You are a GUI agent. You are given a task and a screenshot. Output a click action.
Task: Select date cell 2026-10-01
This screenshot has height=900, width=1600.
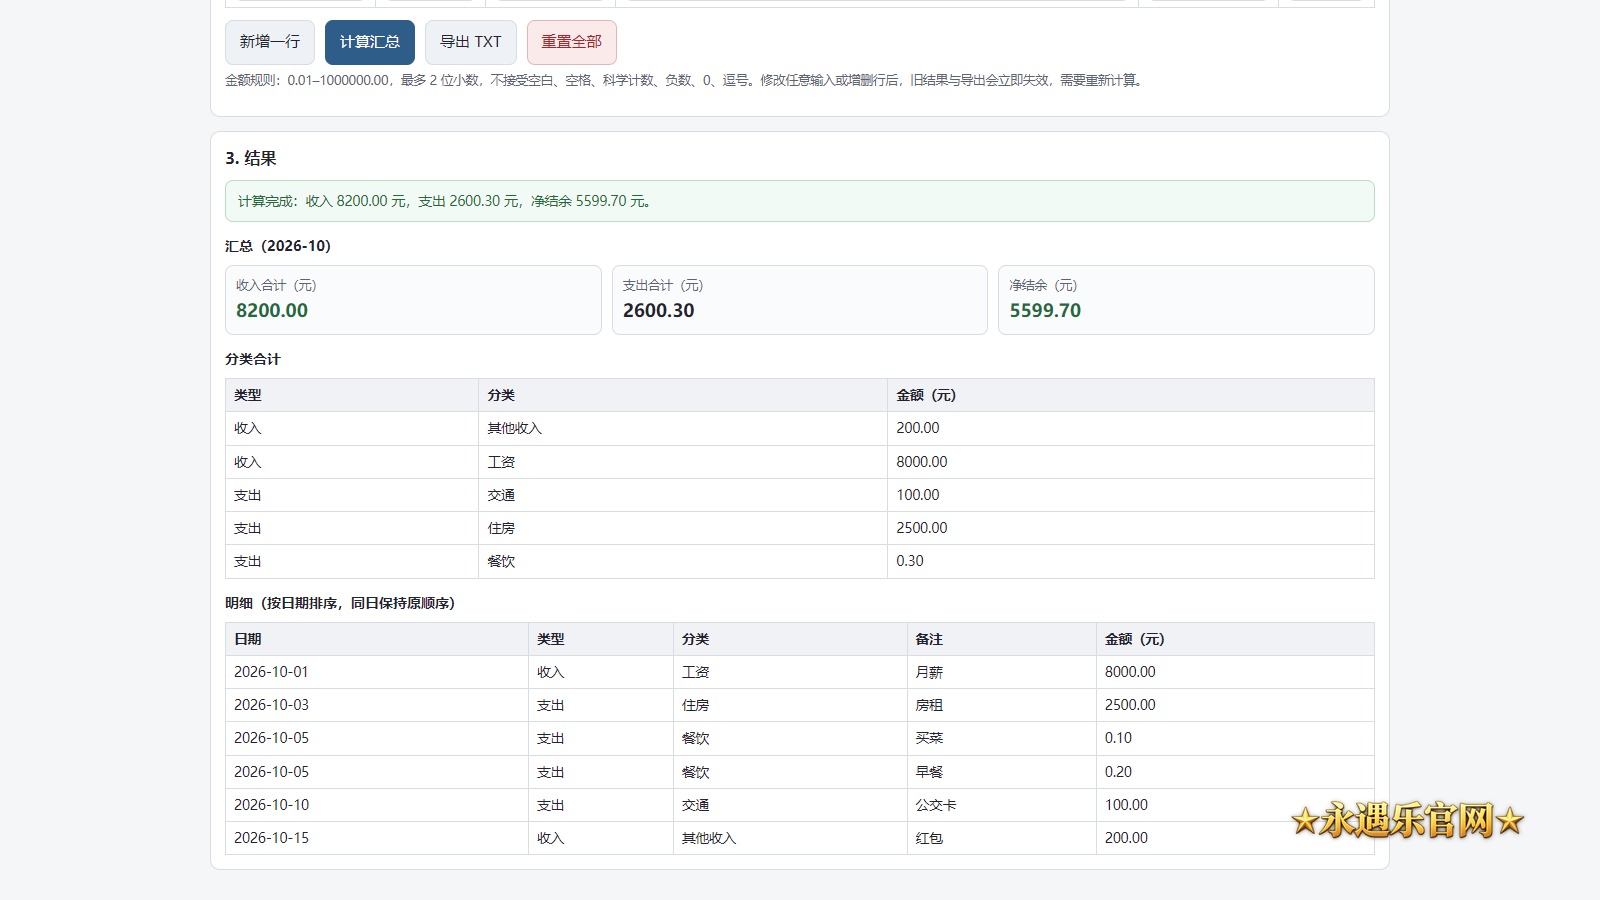tap(377, 672)
